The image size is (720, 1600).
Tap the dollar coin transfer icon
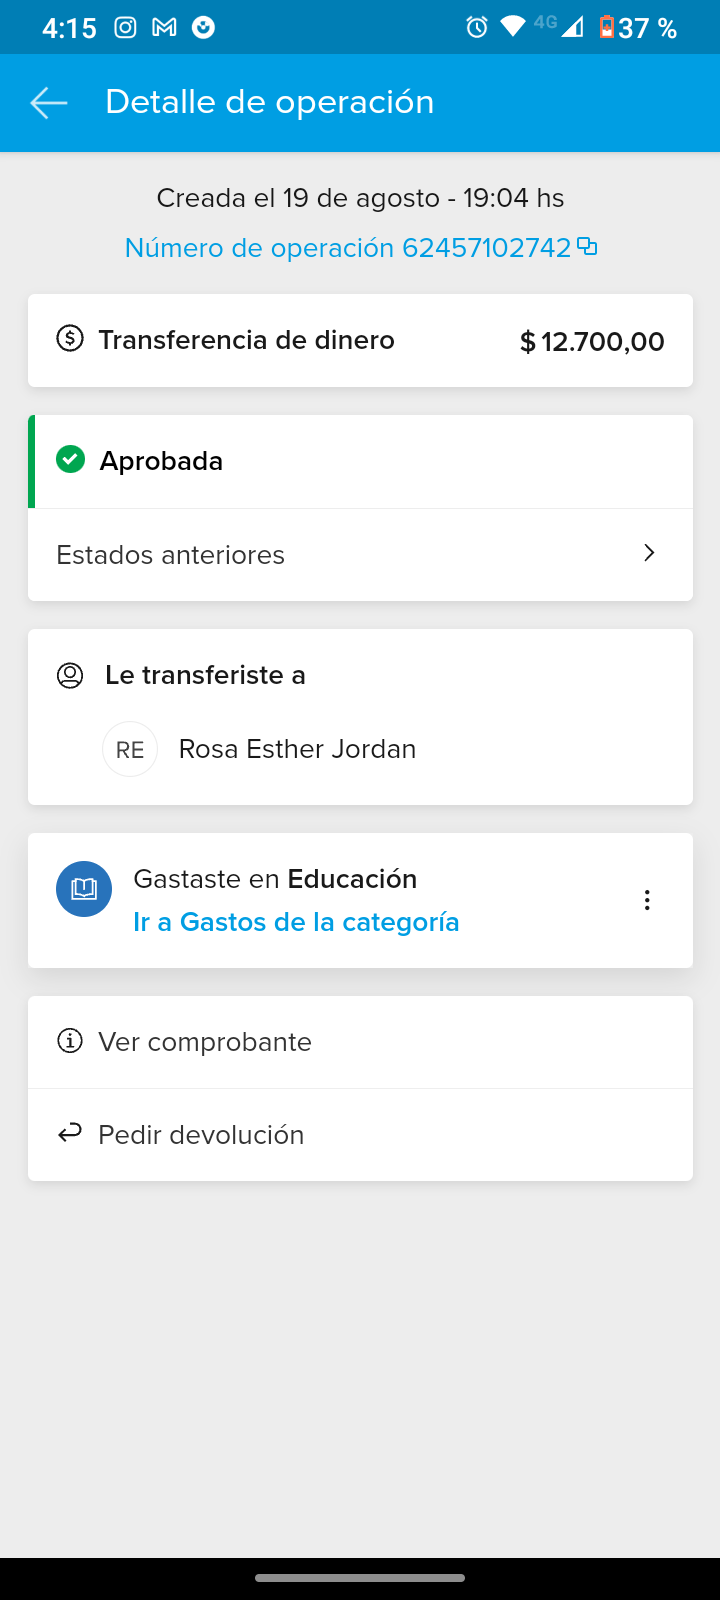[70, 339]
